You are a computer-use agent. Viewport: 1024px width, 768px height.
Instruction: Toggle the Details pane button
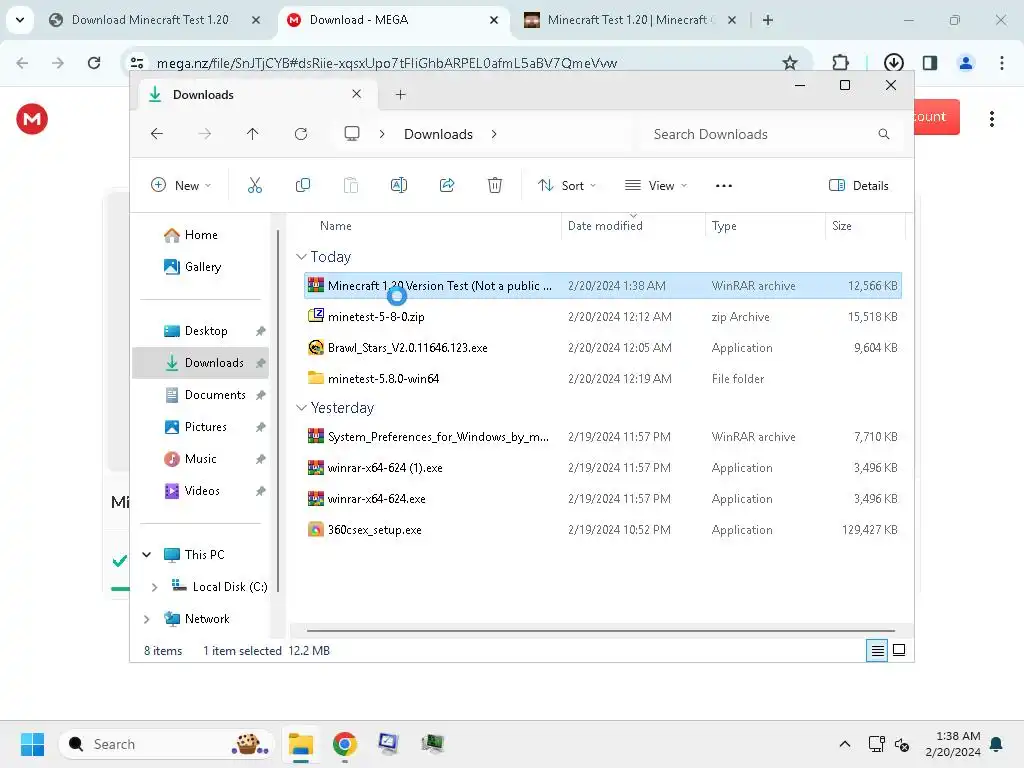point(858,185)
